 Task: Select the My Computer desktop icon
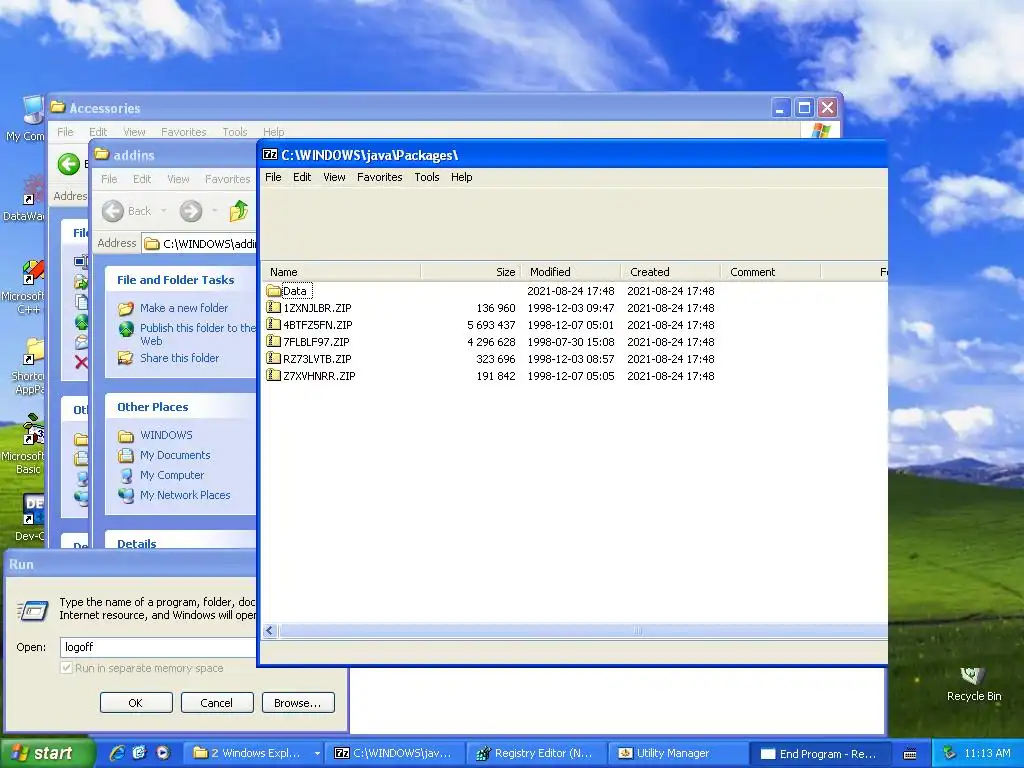point(27,119)
